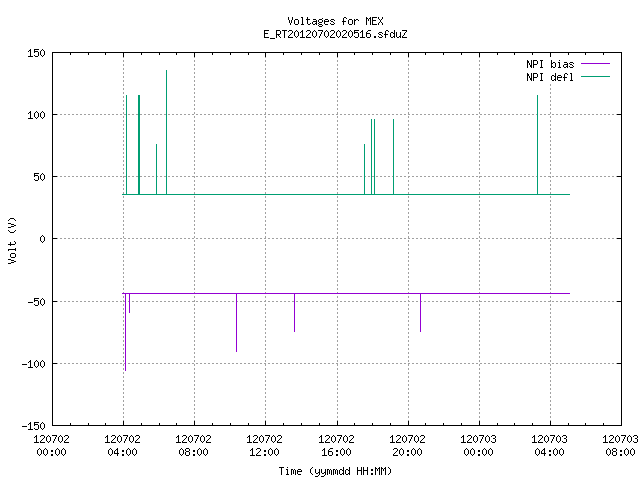
Task: Click the y-axis tick label -100
Action: [x=33, y=364]
